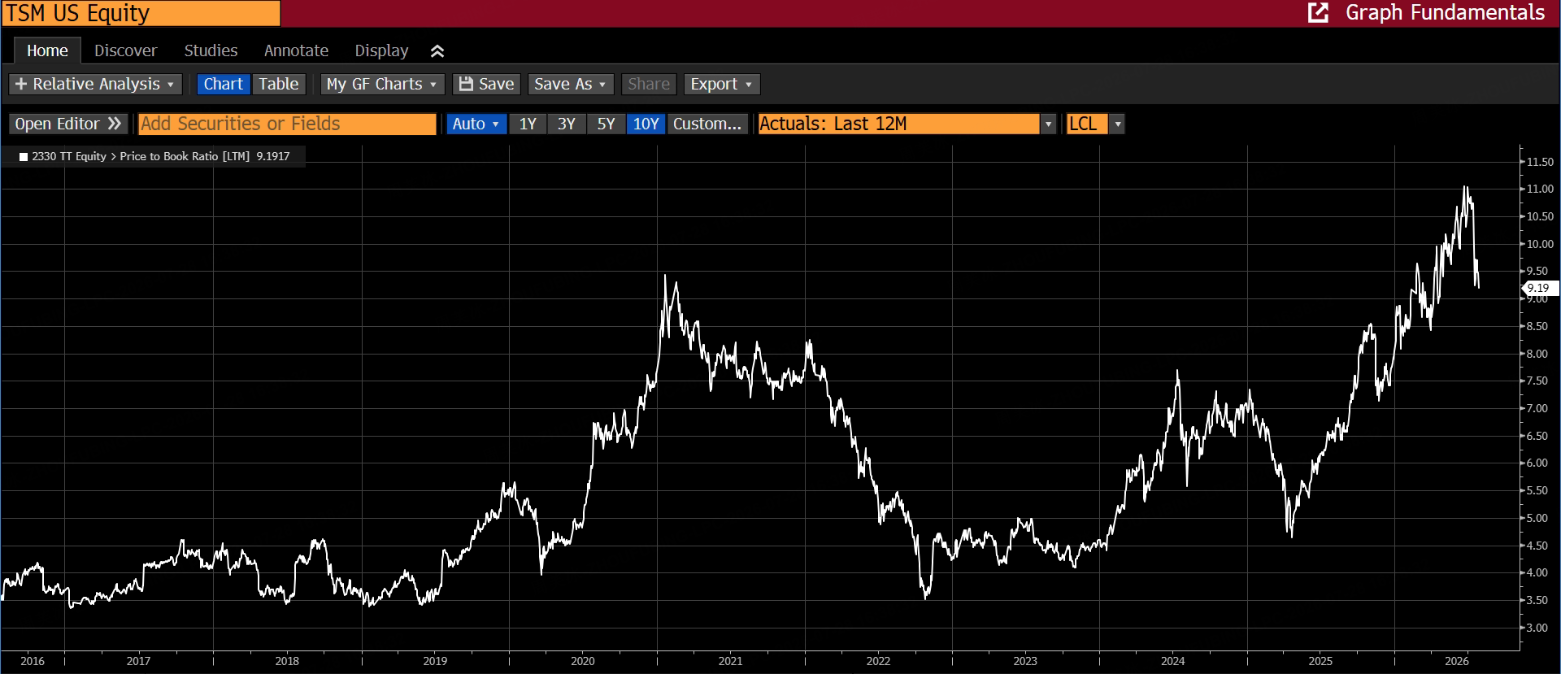Select the 1Y time range
This screenshot has height=674, width=1561.
(x=528, y=124)
